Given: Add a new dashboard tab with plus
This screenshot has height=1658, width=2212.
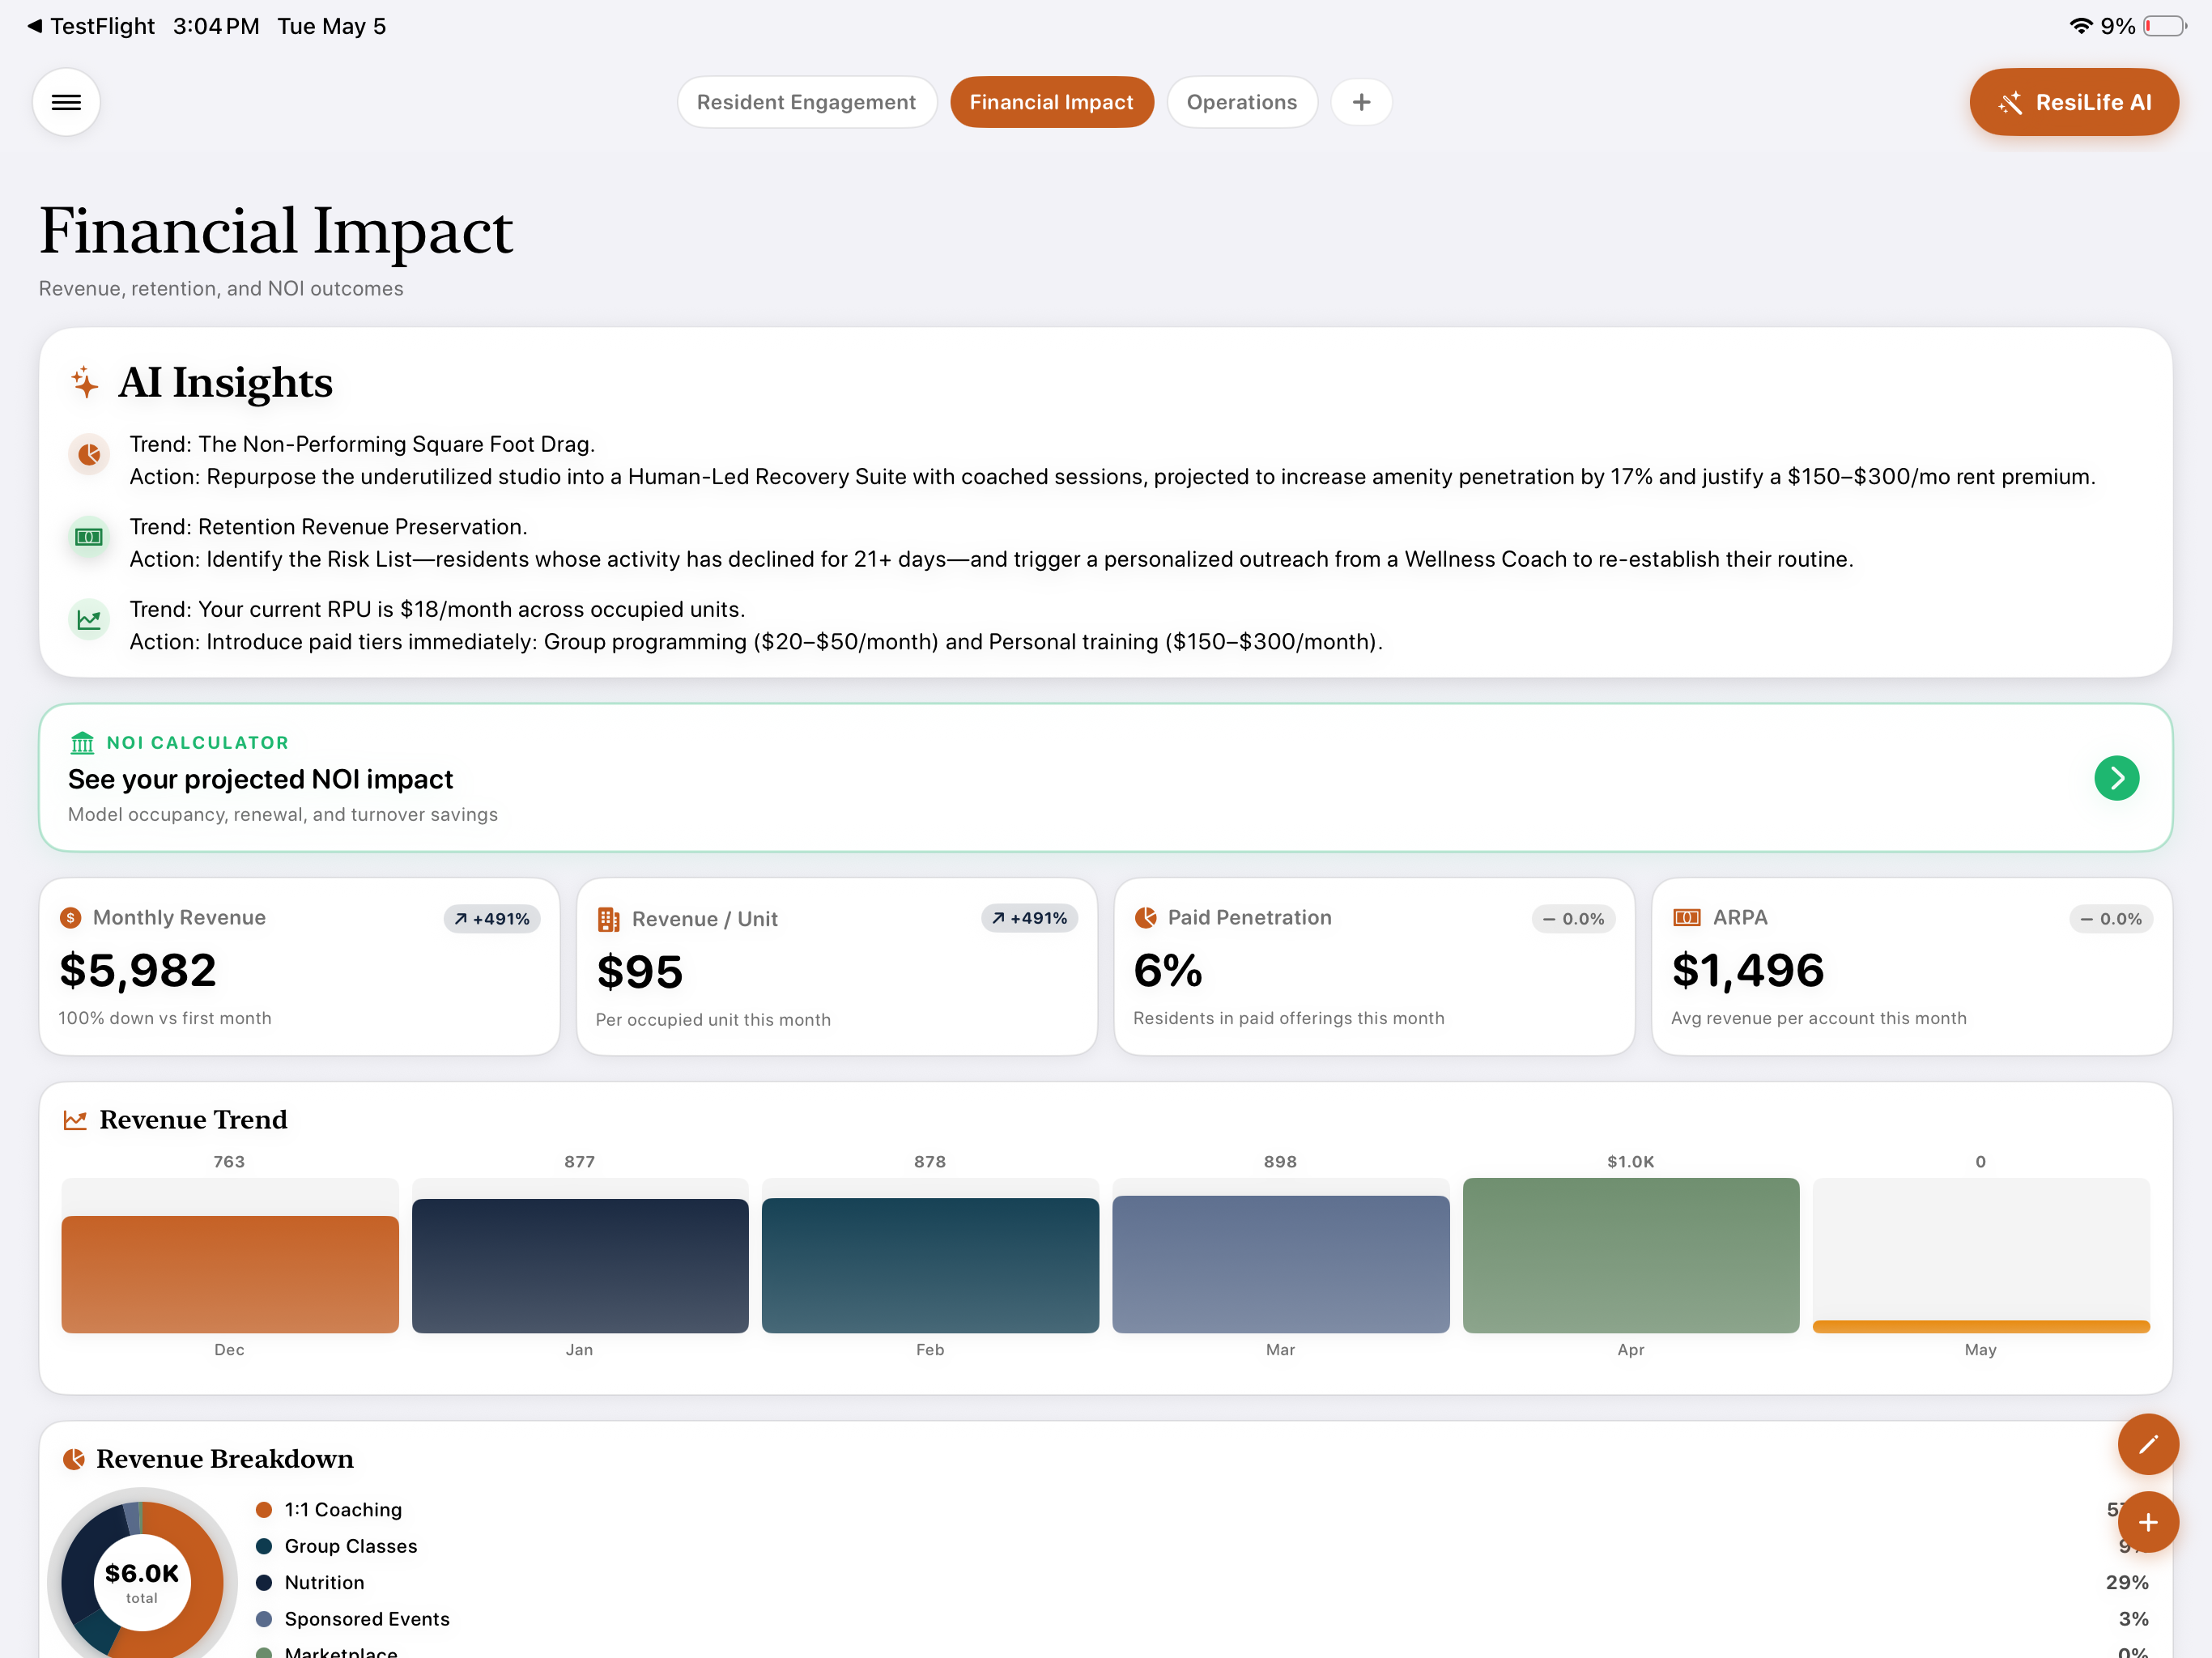Looking at the screenshot, I should (1361, 102).
